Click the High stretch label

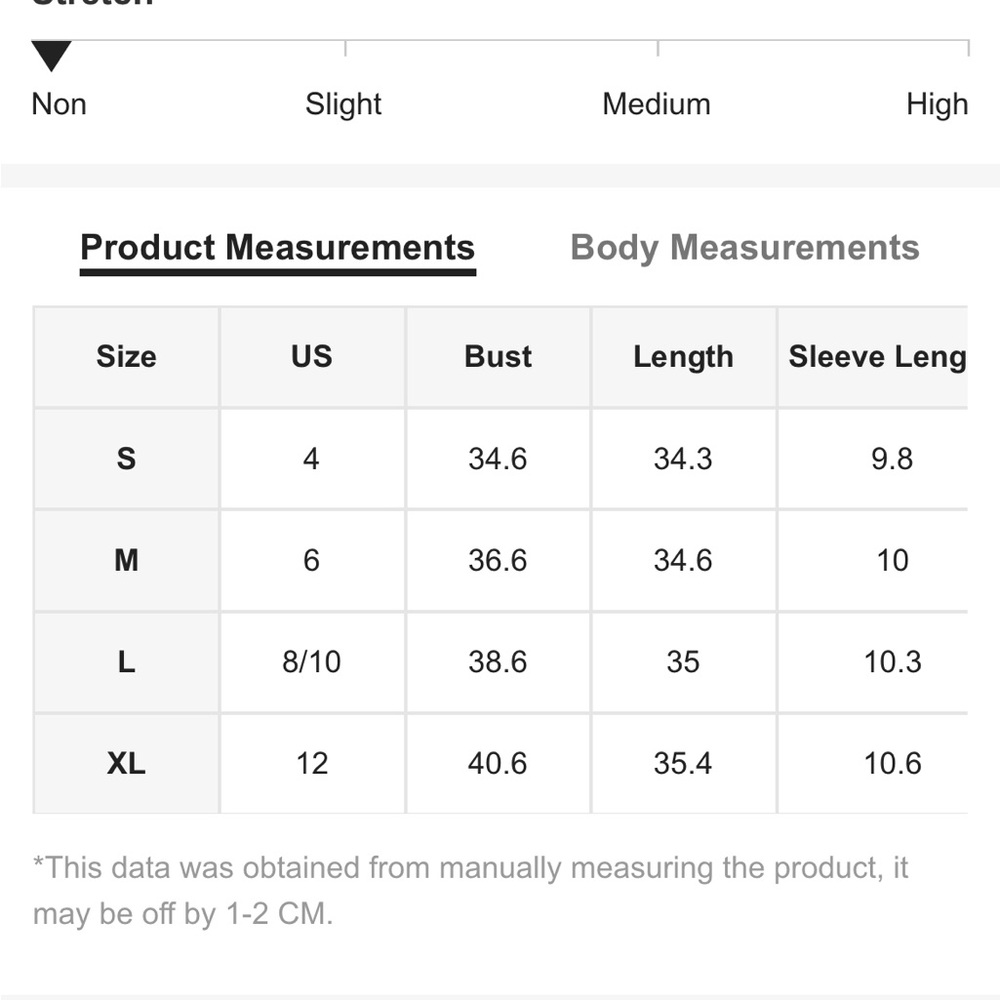pos(937,104)
